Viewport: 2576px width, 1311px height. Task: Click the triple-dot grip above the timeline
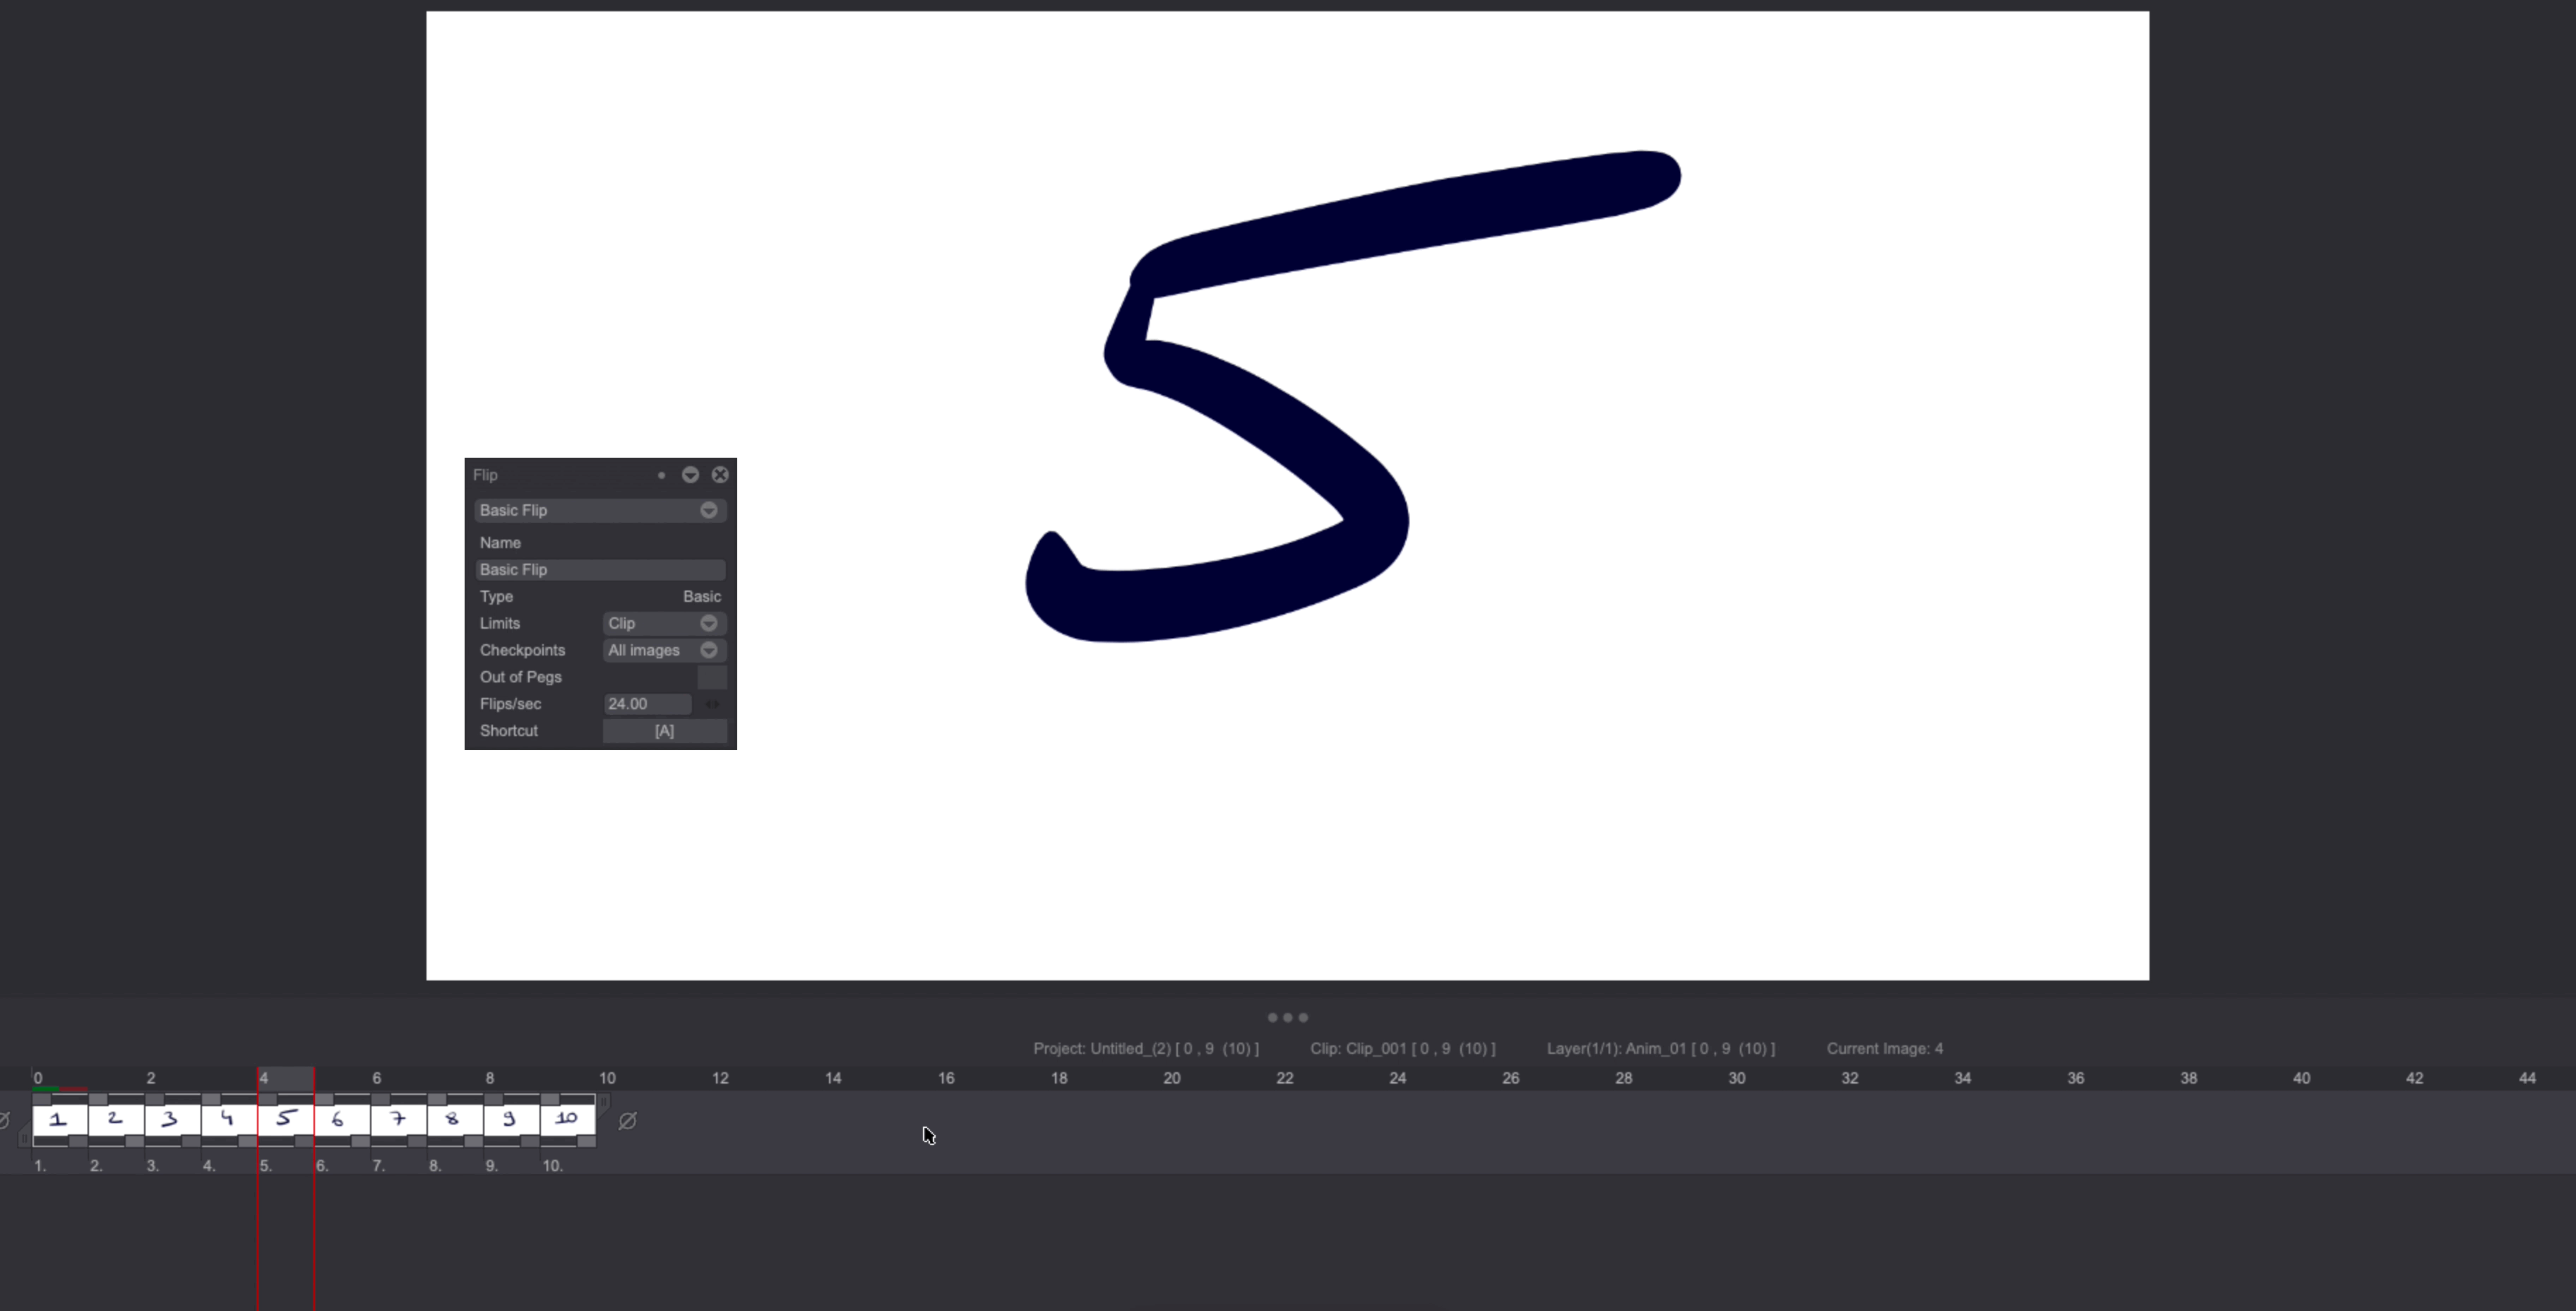(x=1288, y=1017)
